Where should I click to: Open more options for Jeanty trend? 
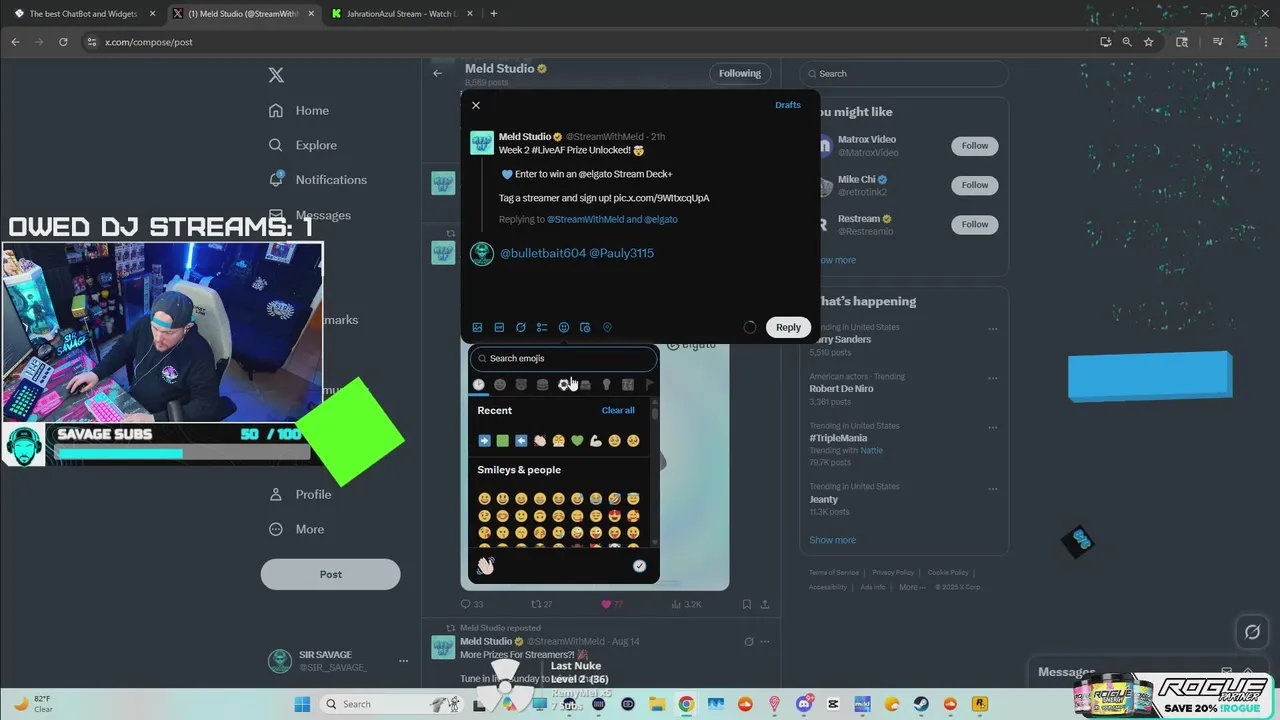click(992, 488)
